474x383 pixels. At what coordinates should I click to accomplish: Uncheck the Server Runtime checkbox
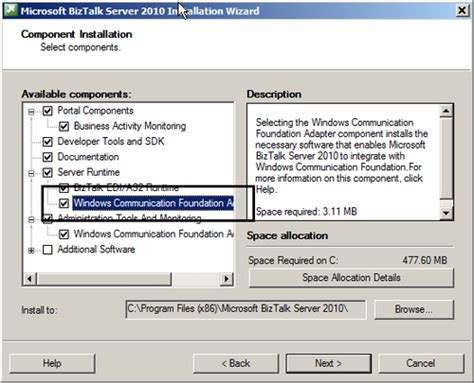pyautogui.click(x=48, y=172)
